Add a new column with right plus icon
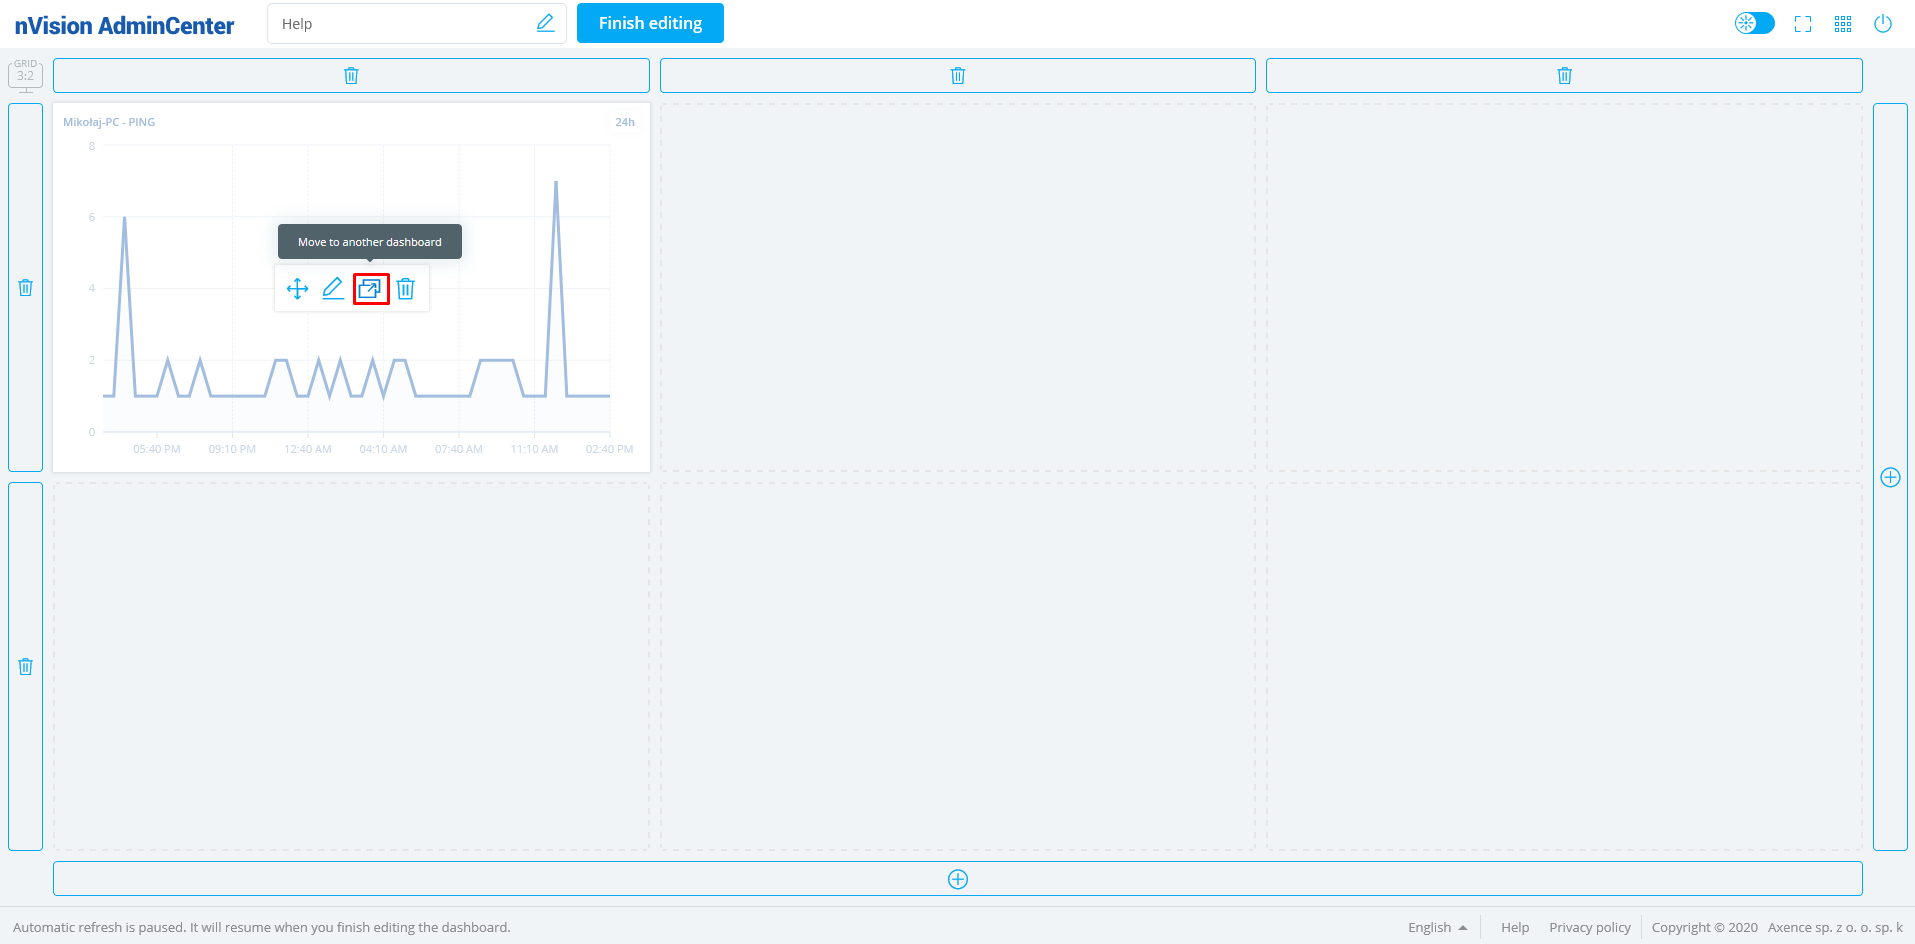 (x=1890, y=477)
